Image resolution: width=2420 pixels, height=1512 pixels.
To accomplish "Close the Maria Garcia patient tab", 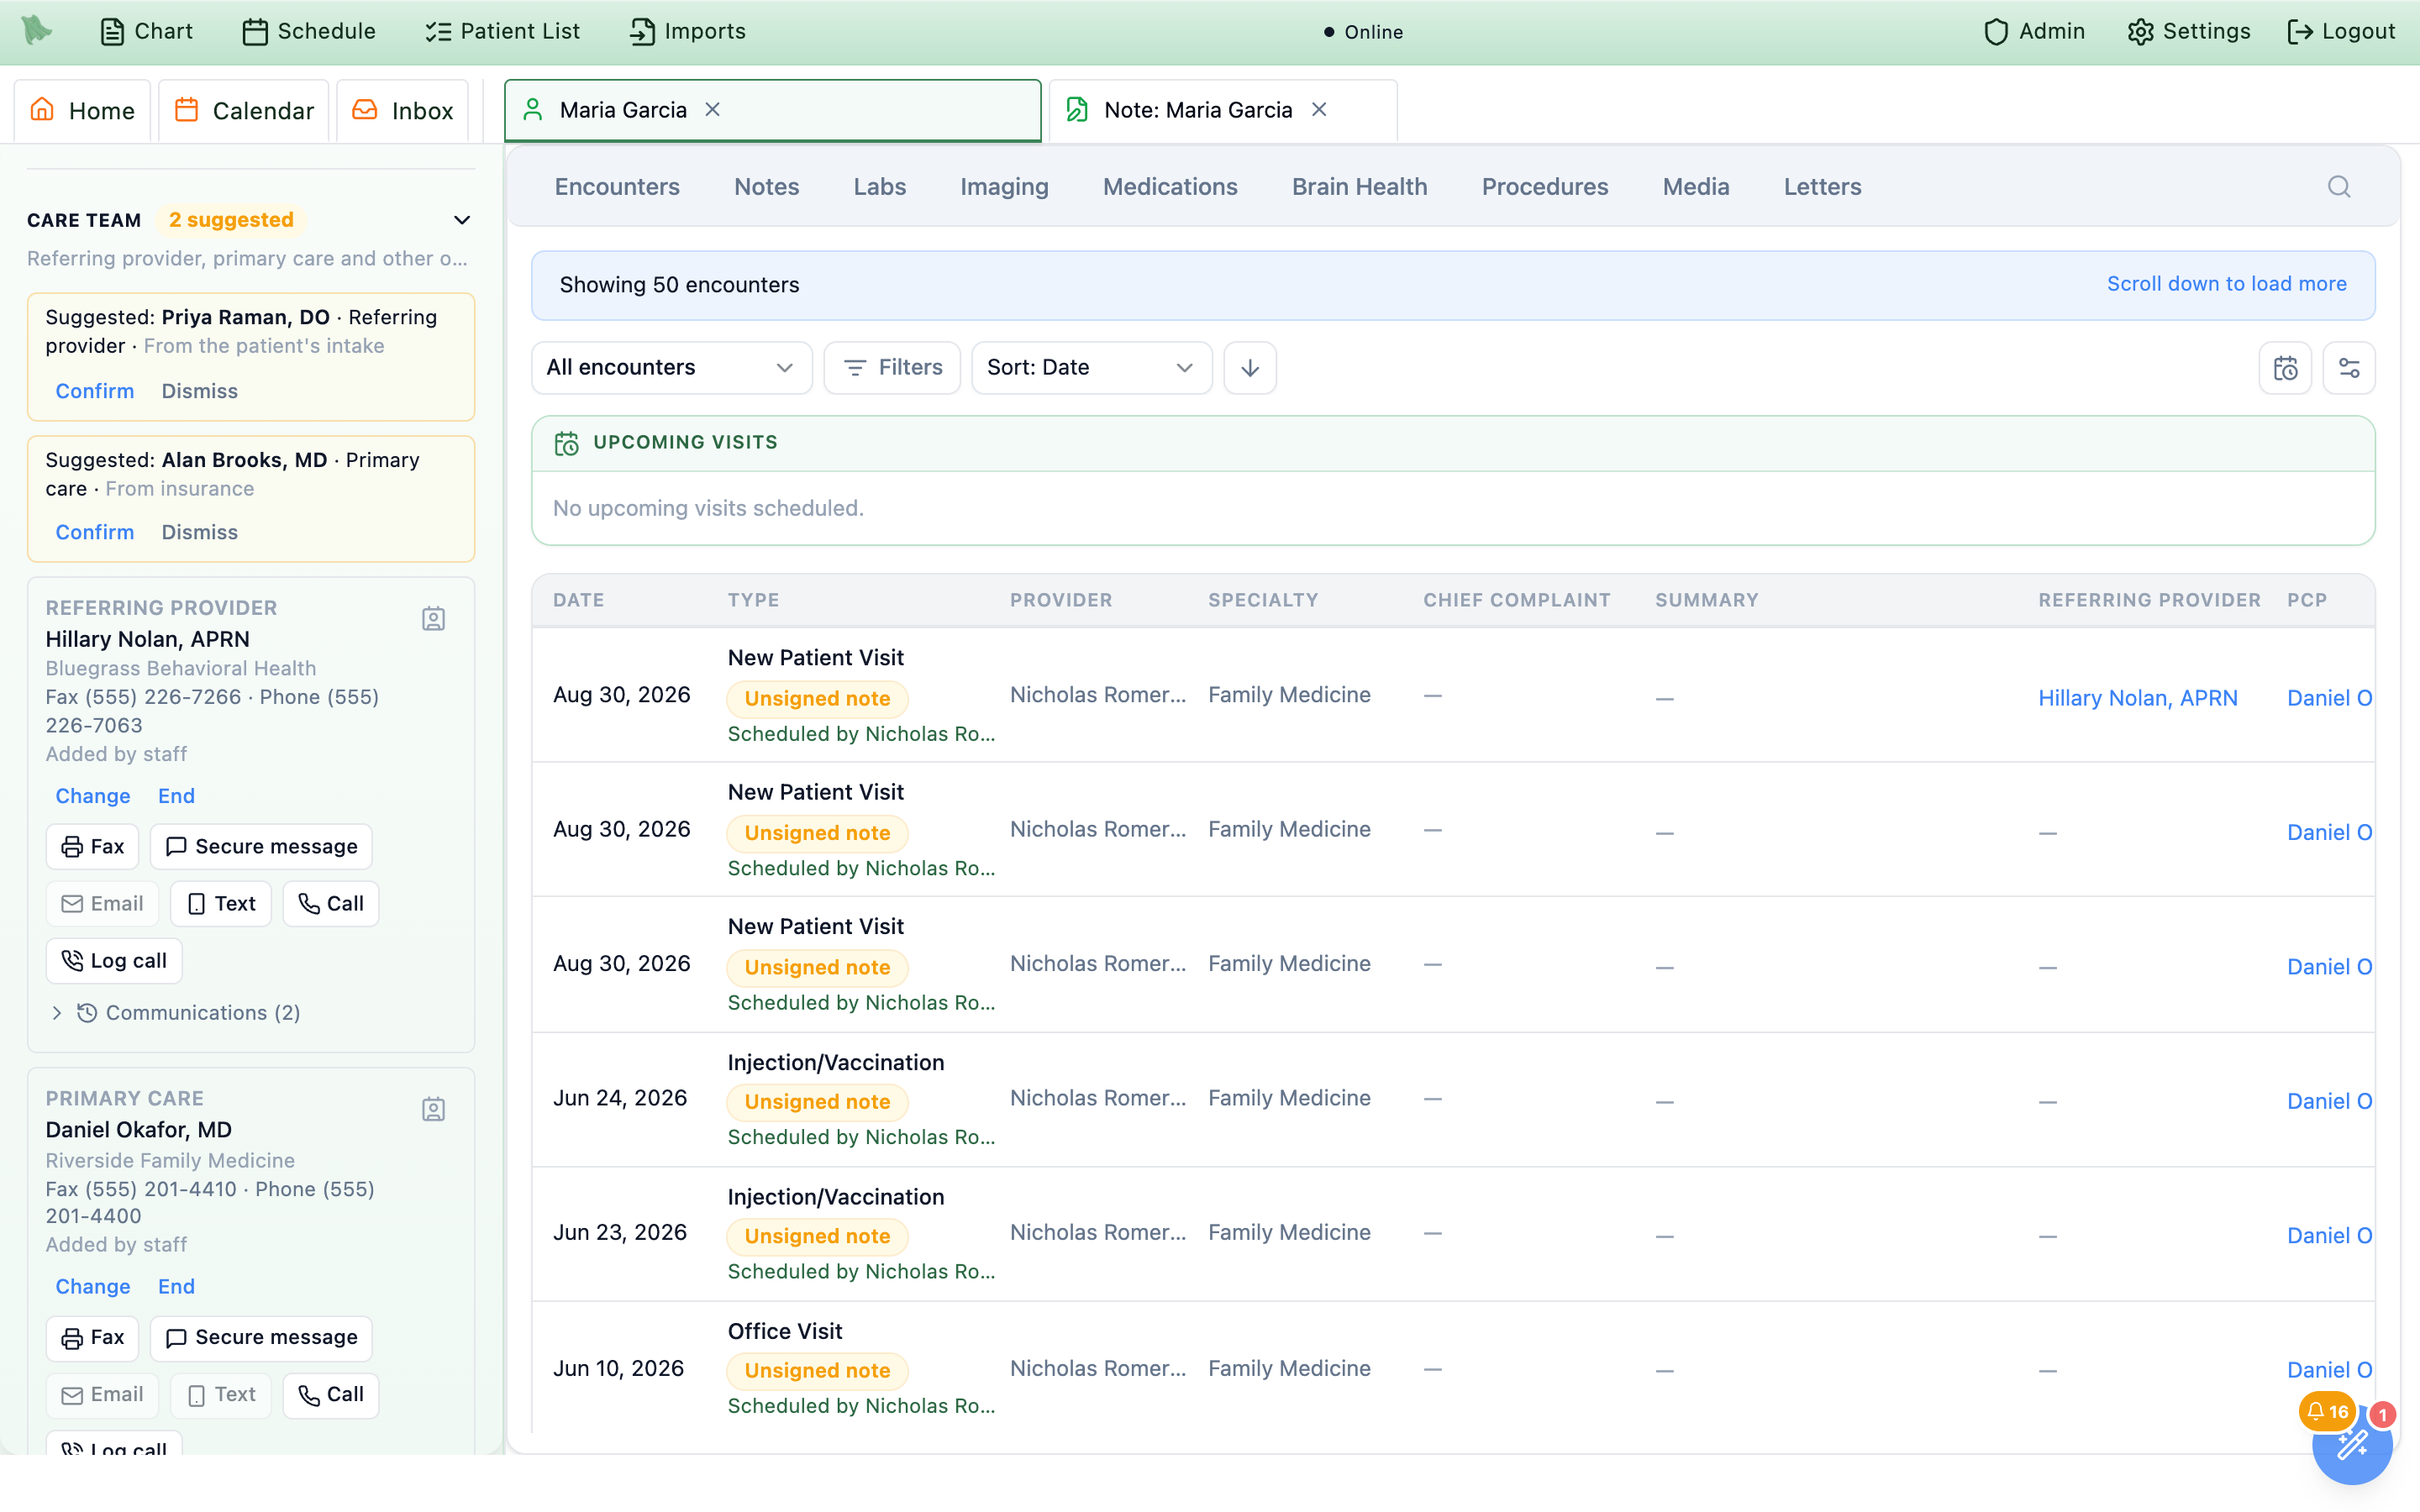I will 713,110.
